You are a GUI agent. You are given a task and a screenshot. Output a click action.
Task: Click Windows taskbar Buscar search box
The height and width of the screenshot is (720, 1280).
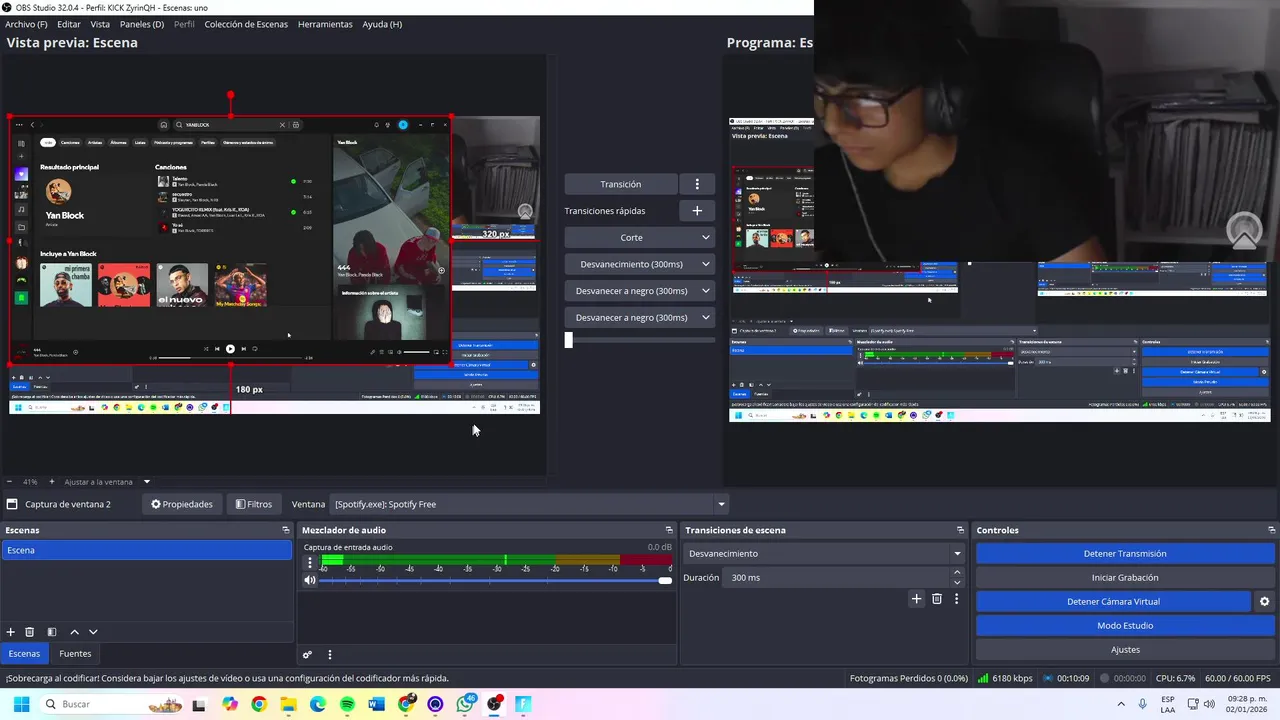[x=110, y=704]
